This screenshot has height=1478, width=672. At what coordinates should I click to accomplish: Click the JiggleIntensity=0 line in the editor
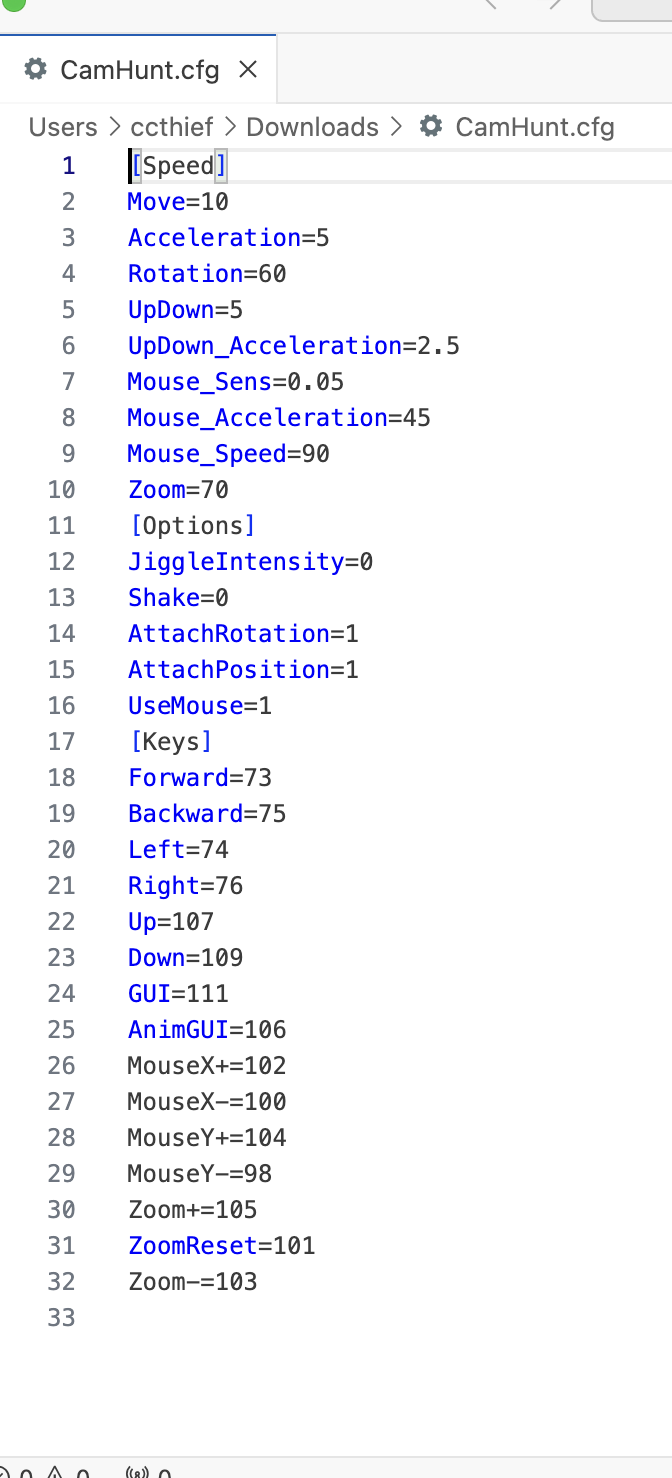coord(250,562)
